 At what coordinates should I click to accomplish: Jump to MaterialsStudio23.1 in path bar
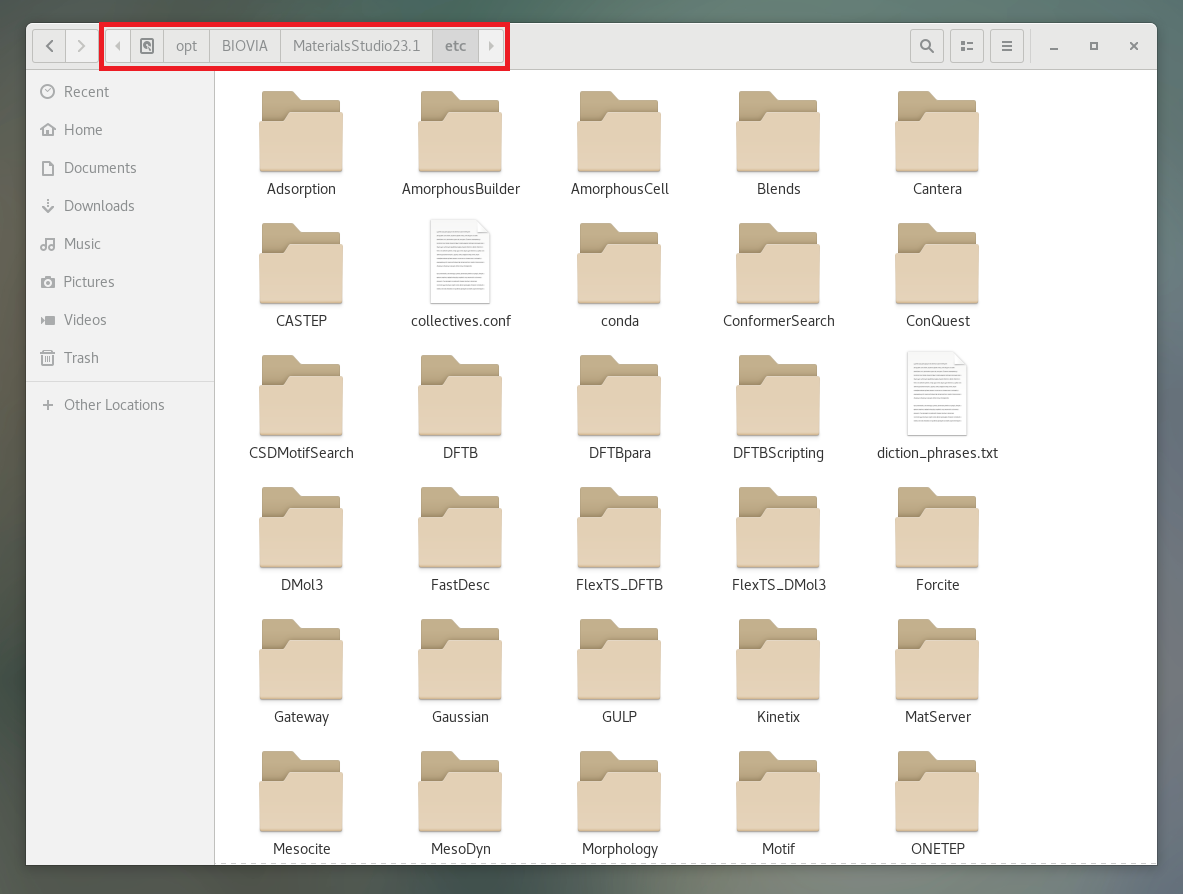(x=356, y=46)
